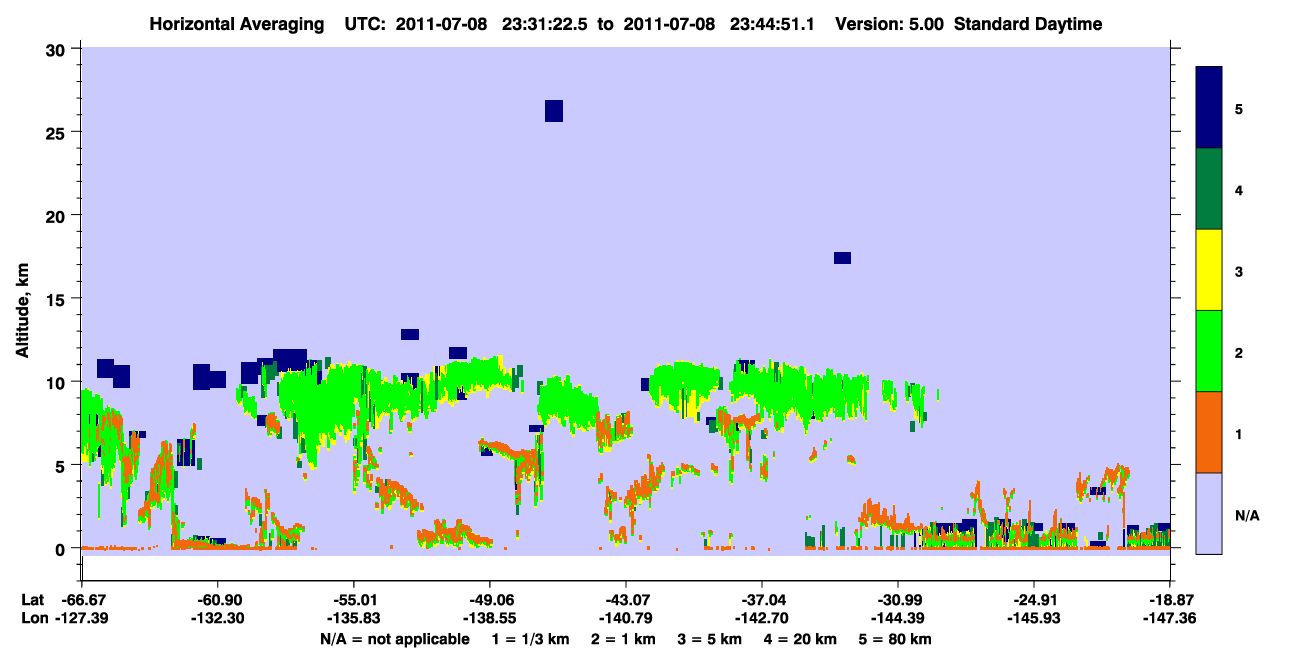Viewport: 1300px width, 667px height.
Task: Click the isolated blue feature near 17 km altitude
Action: (842, 258)
